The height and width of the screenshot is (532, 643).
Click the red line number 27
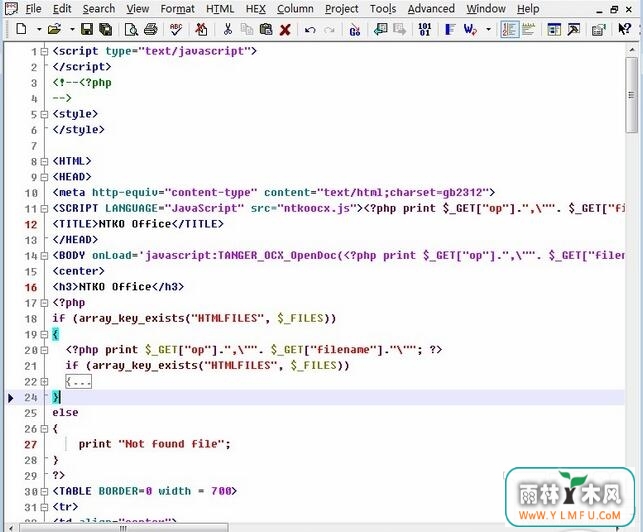(x=31, y=445)
